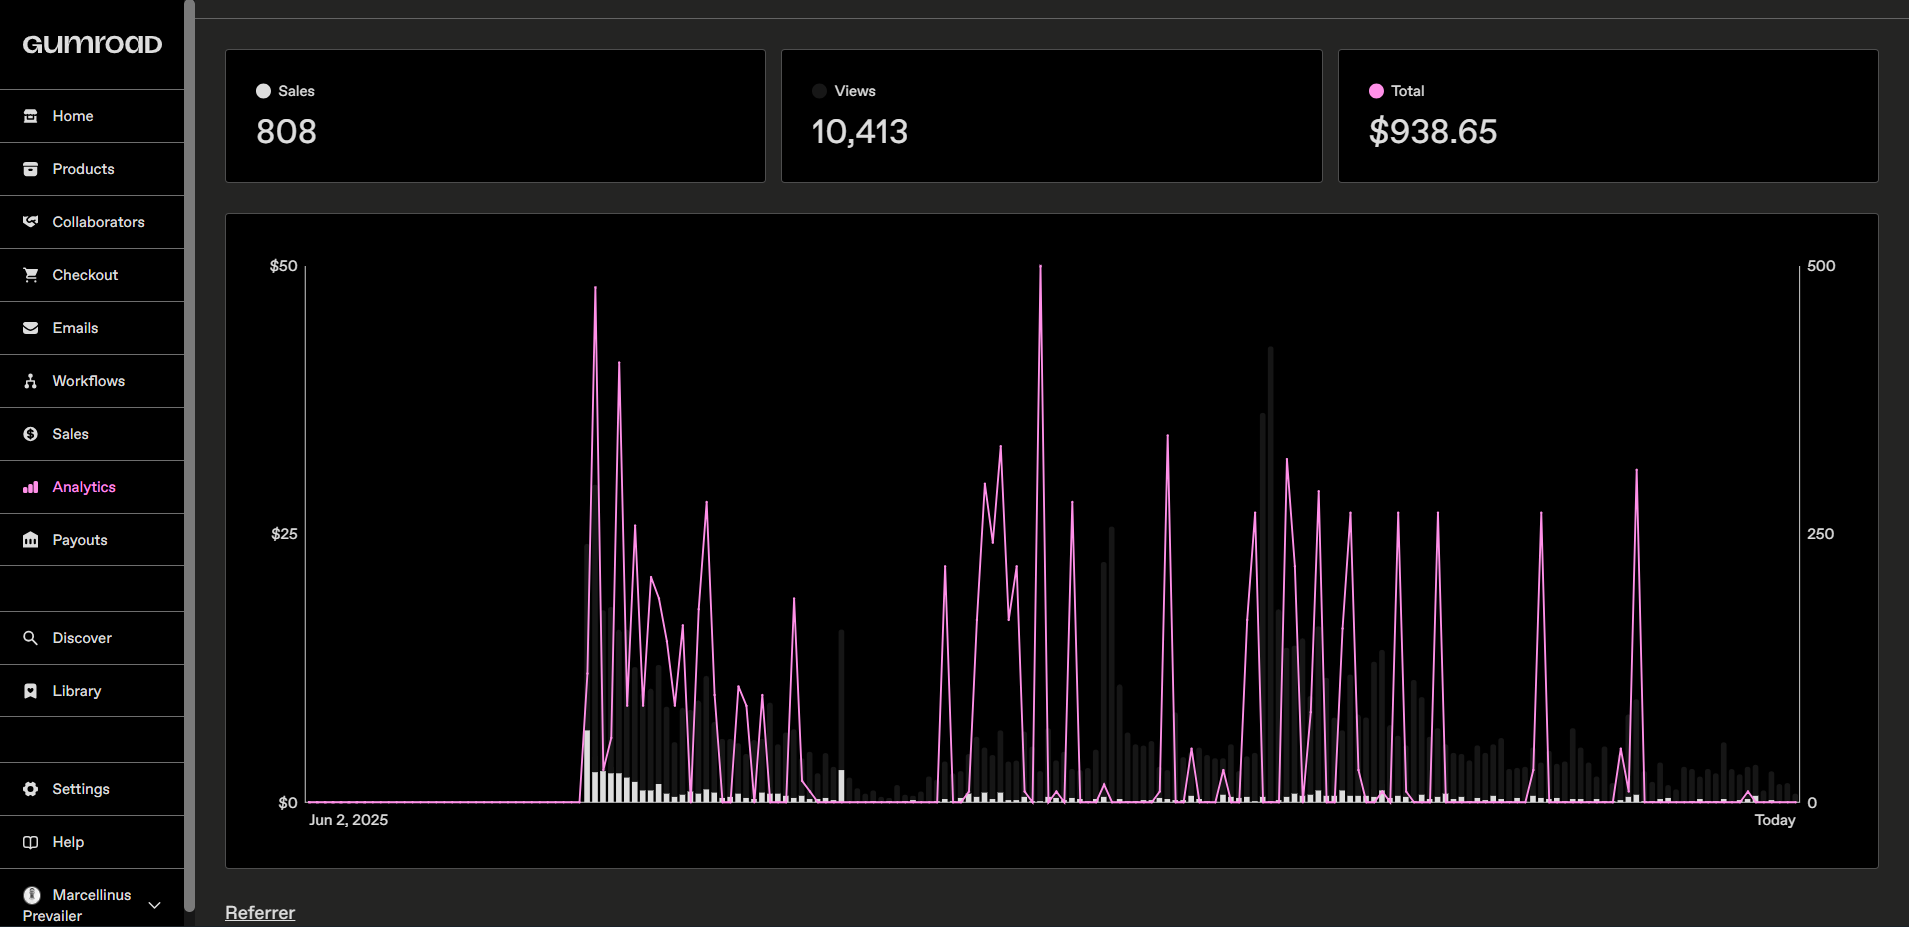Toggle the Views series dark dot
1909x927 pixels.
820,91
